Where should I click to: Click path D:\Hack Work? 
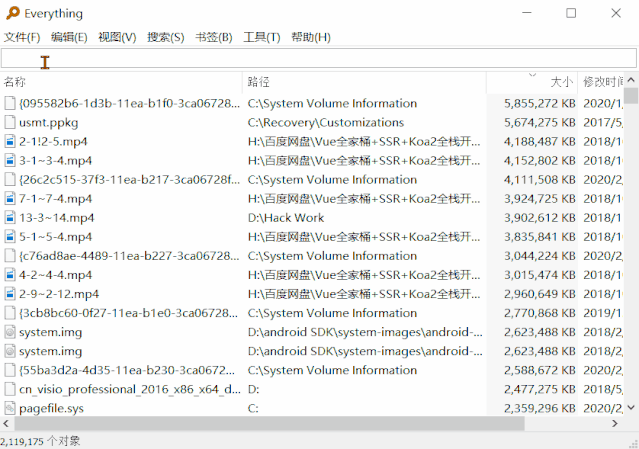tap(286, 218)
